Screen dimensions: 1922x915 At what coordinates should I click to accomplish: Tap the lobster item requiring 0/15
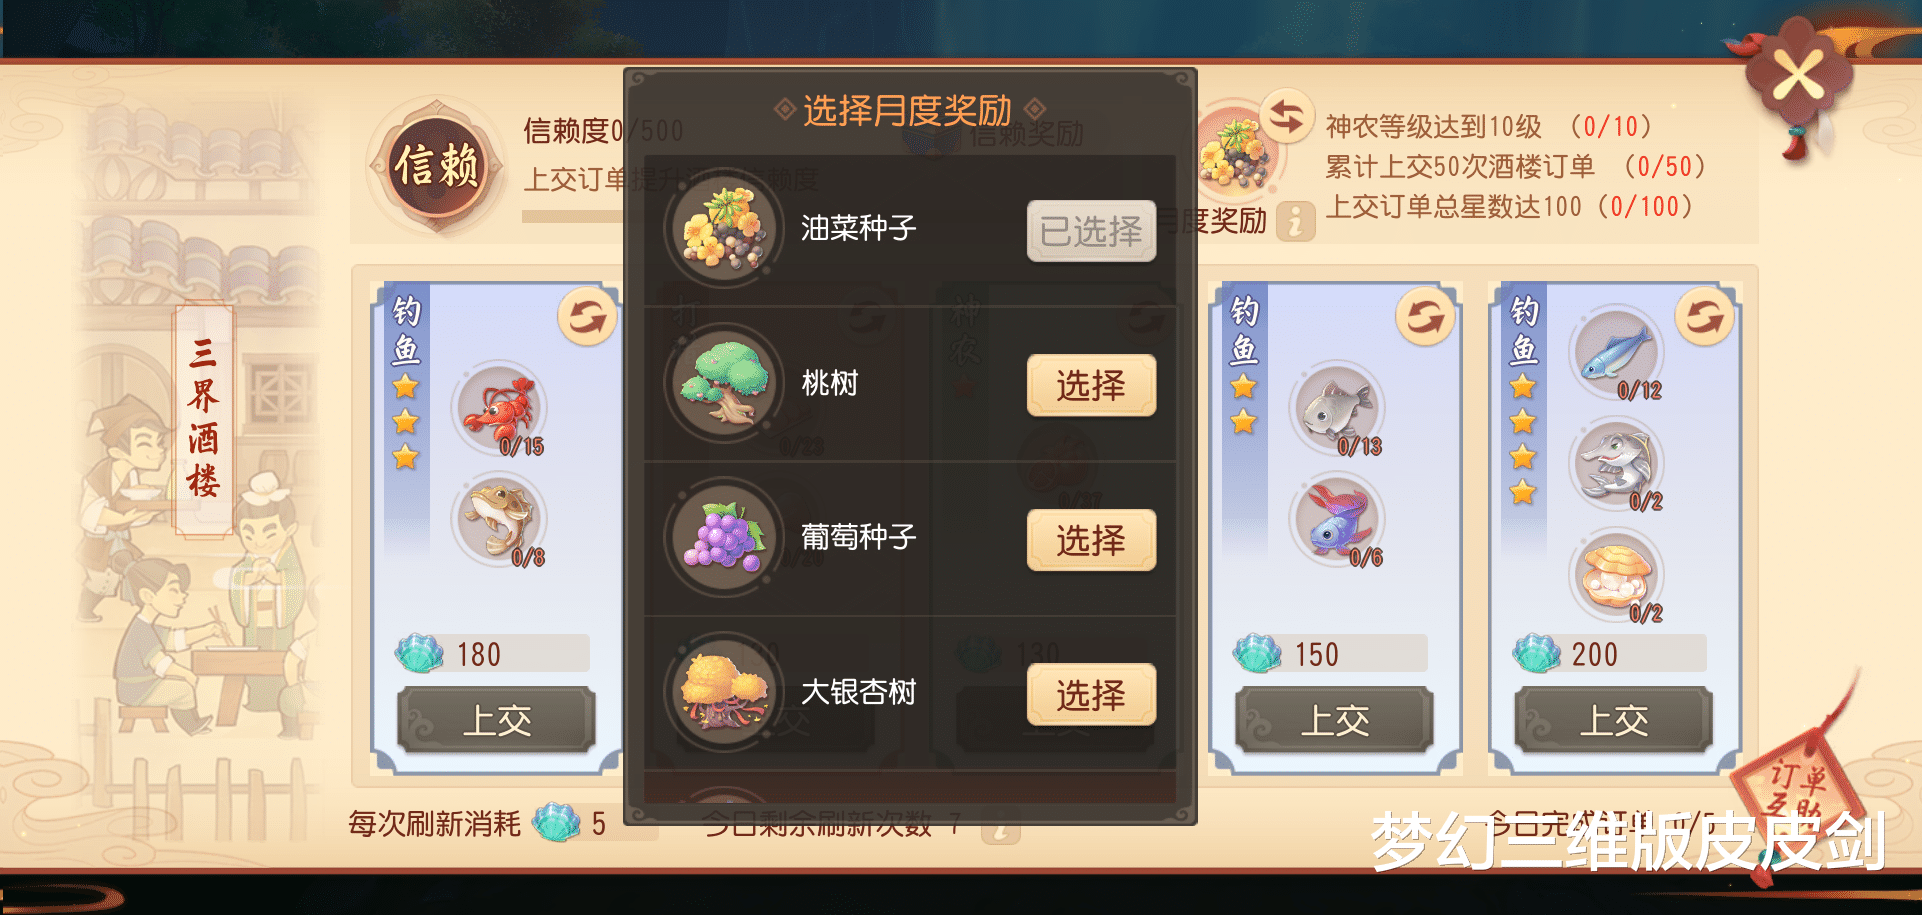click(x=499, y=409)
